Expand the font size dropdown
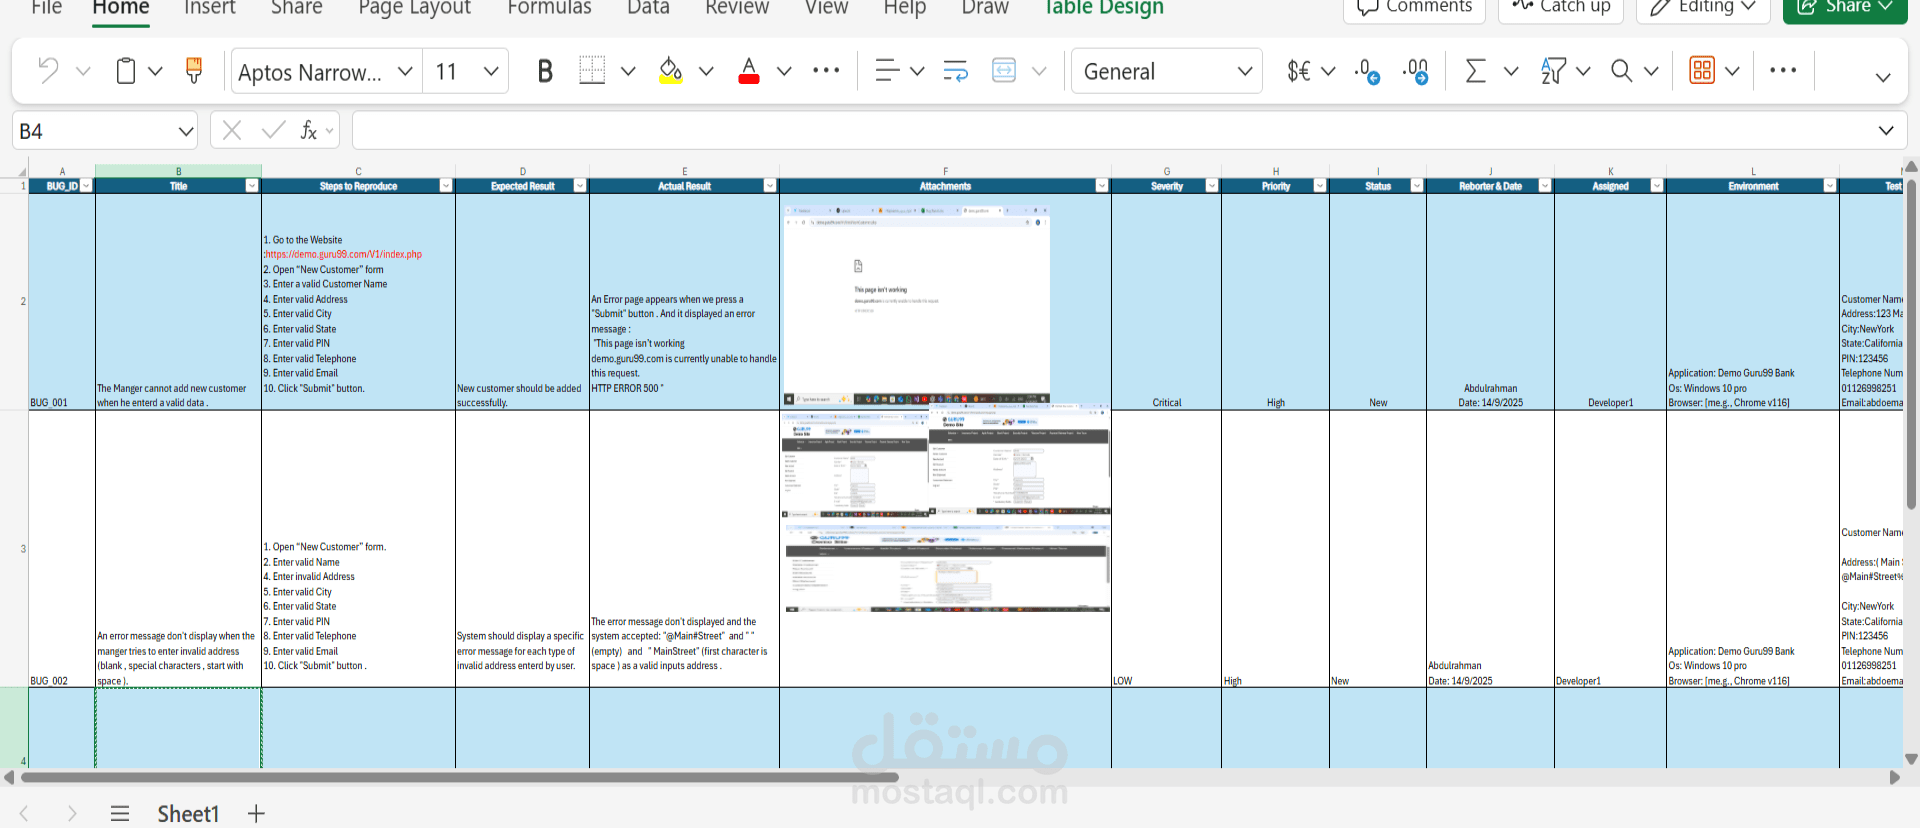The image size is (1920, 828). [x=491, y=71]
